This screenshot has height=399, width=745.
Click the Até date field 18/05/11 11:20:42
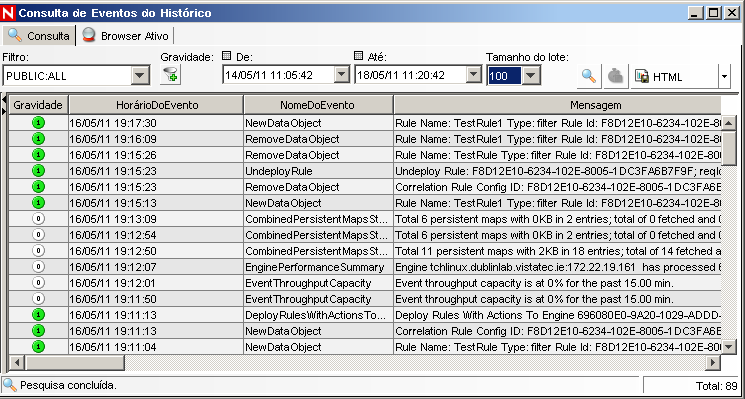pos(410,75)
